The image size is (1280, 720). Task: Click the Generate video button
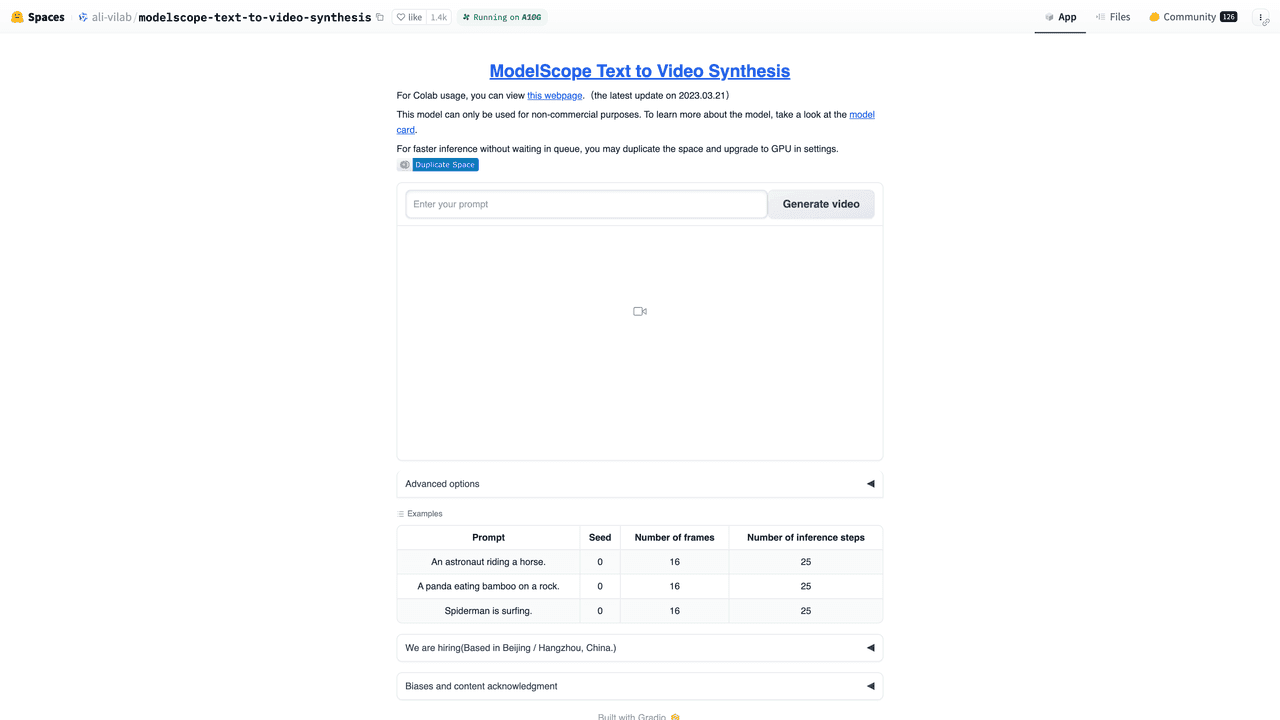(x=821, y=204)
